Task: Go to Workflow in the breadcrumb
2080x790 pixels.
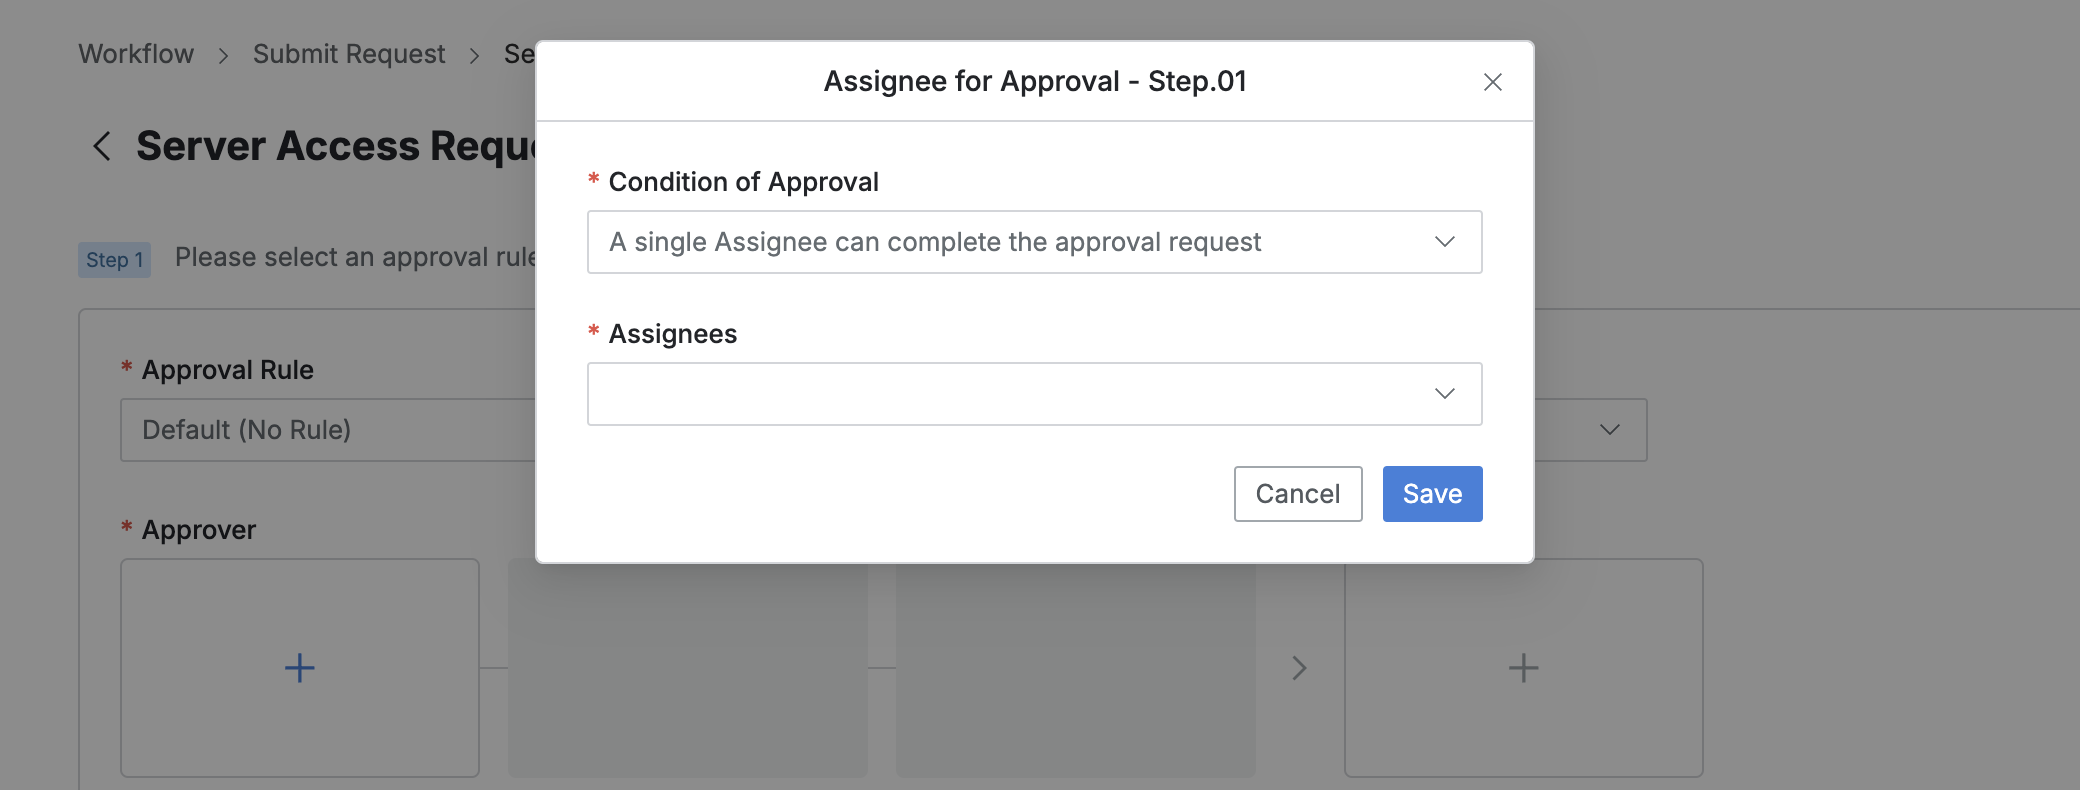Action: tap(136, 54)
